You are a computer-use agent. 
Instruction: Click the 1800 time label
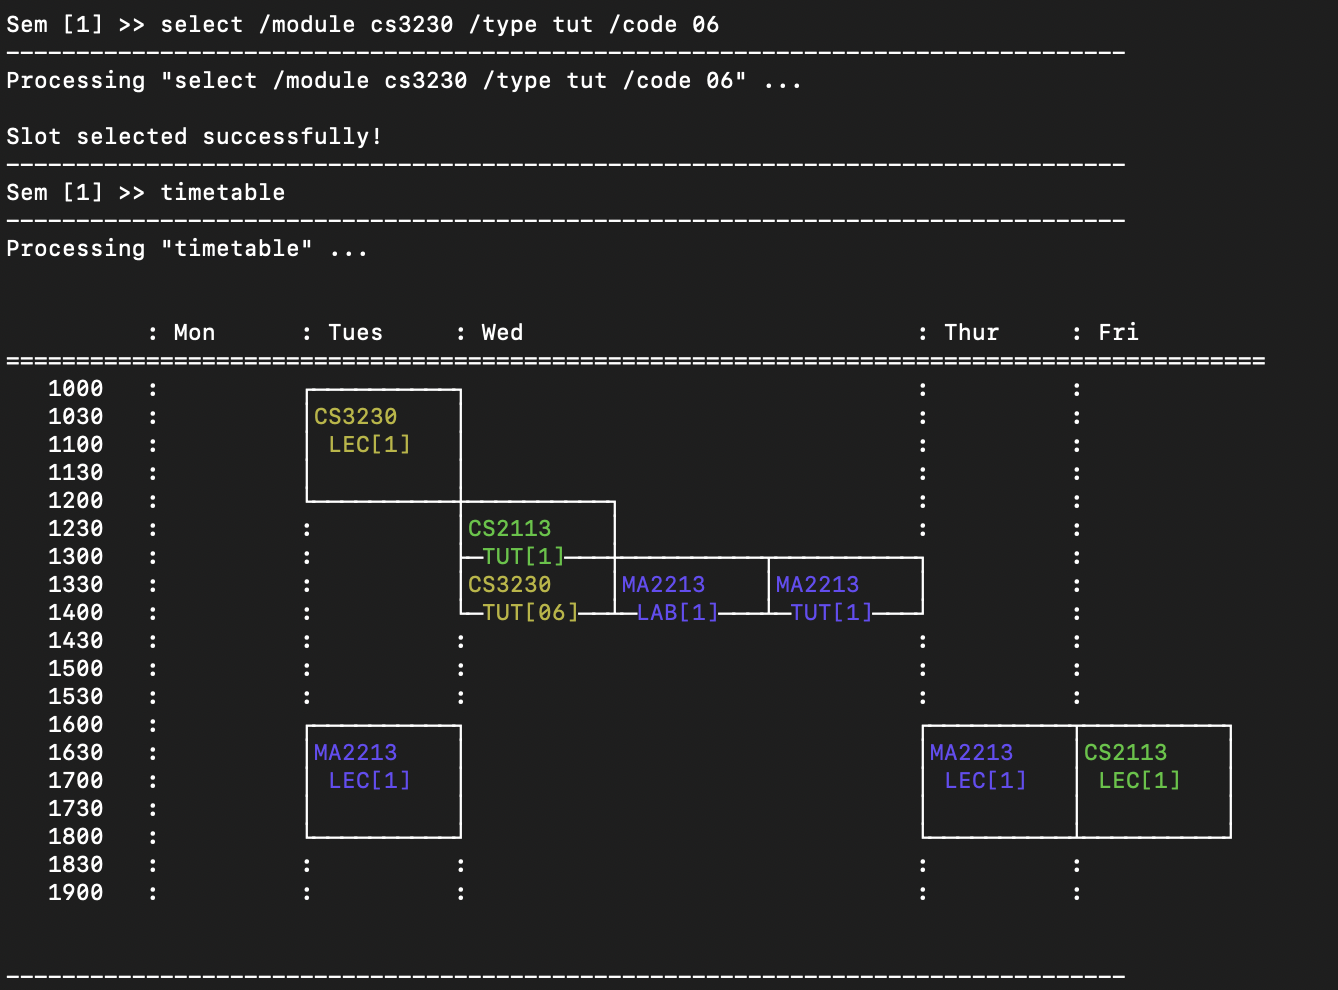76,837
